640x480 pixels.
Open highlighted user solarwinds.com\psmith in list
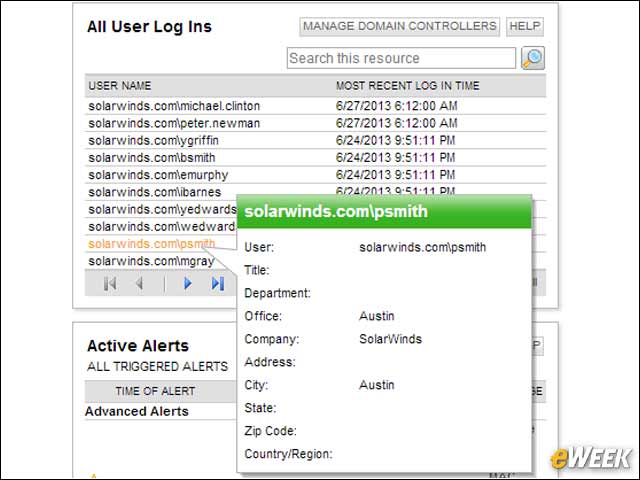[x=151, y=244]
